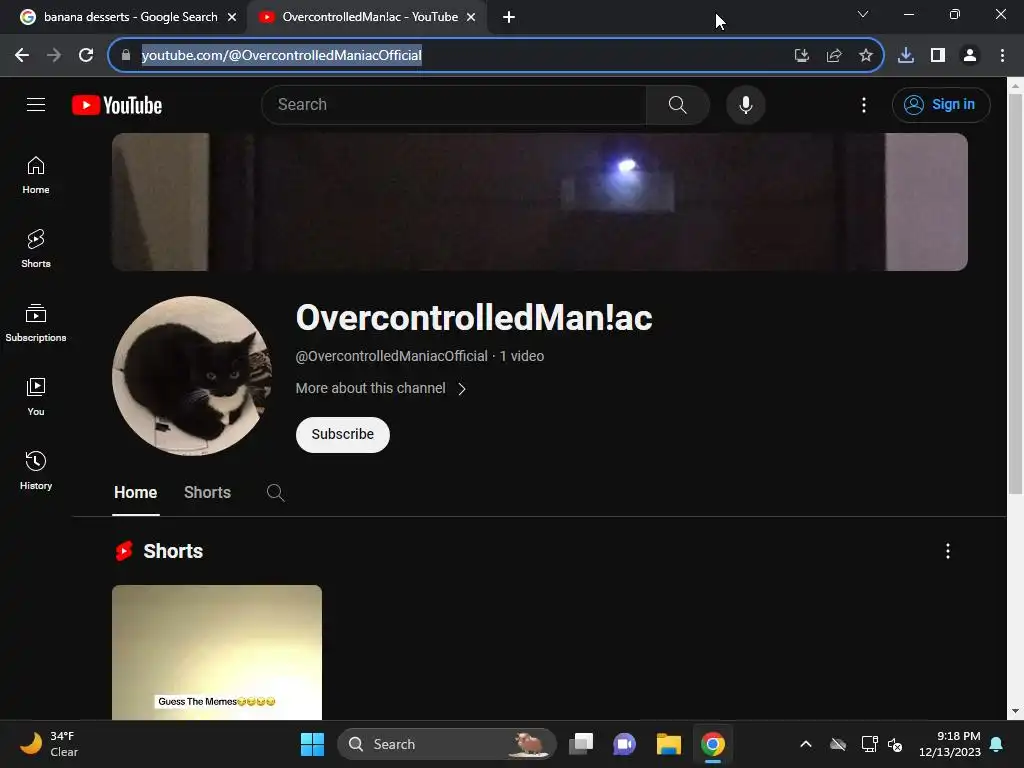The image size is (1024, 768).
Task: Open the Guess The Memes short thumbnail
Action: pos(217,652)
